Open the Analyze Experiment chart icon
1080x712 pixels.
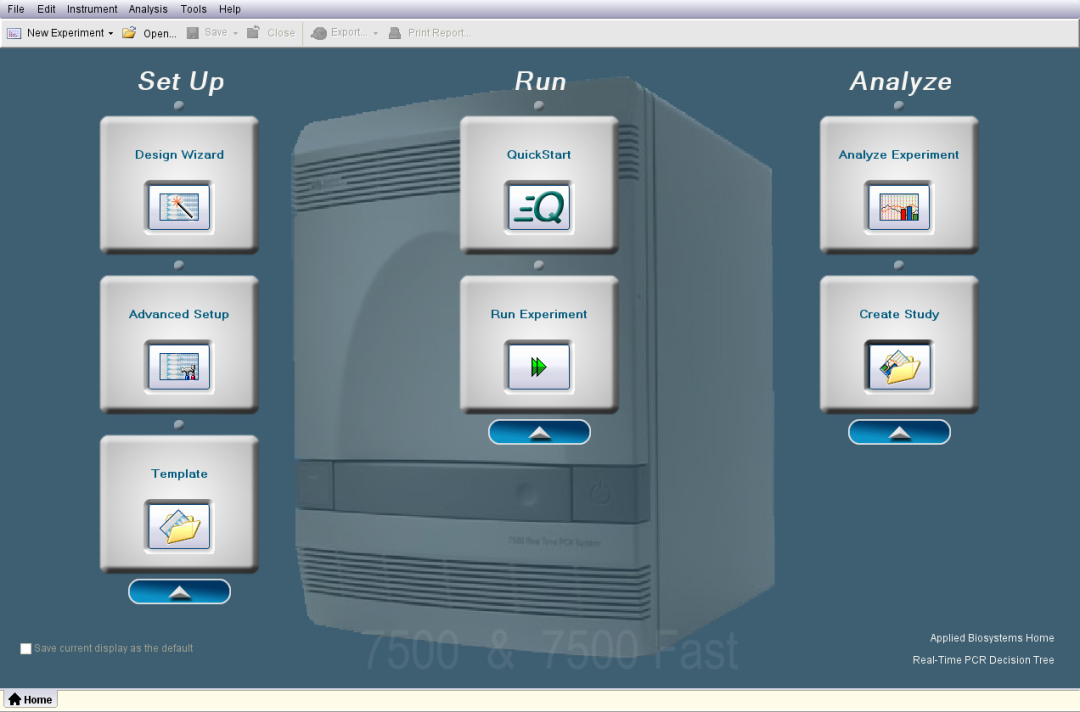pyautogui.click(x=899, y=206)
